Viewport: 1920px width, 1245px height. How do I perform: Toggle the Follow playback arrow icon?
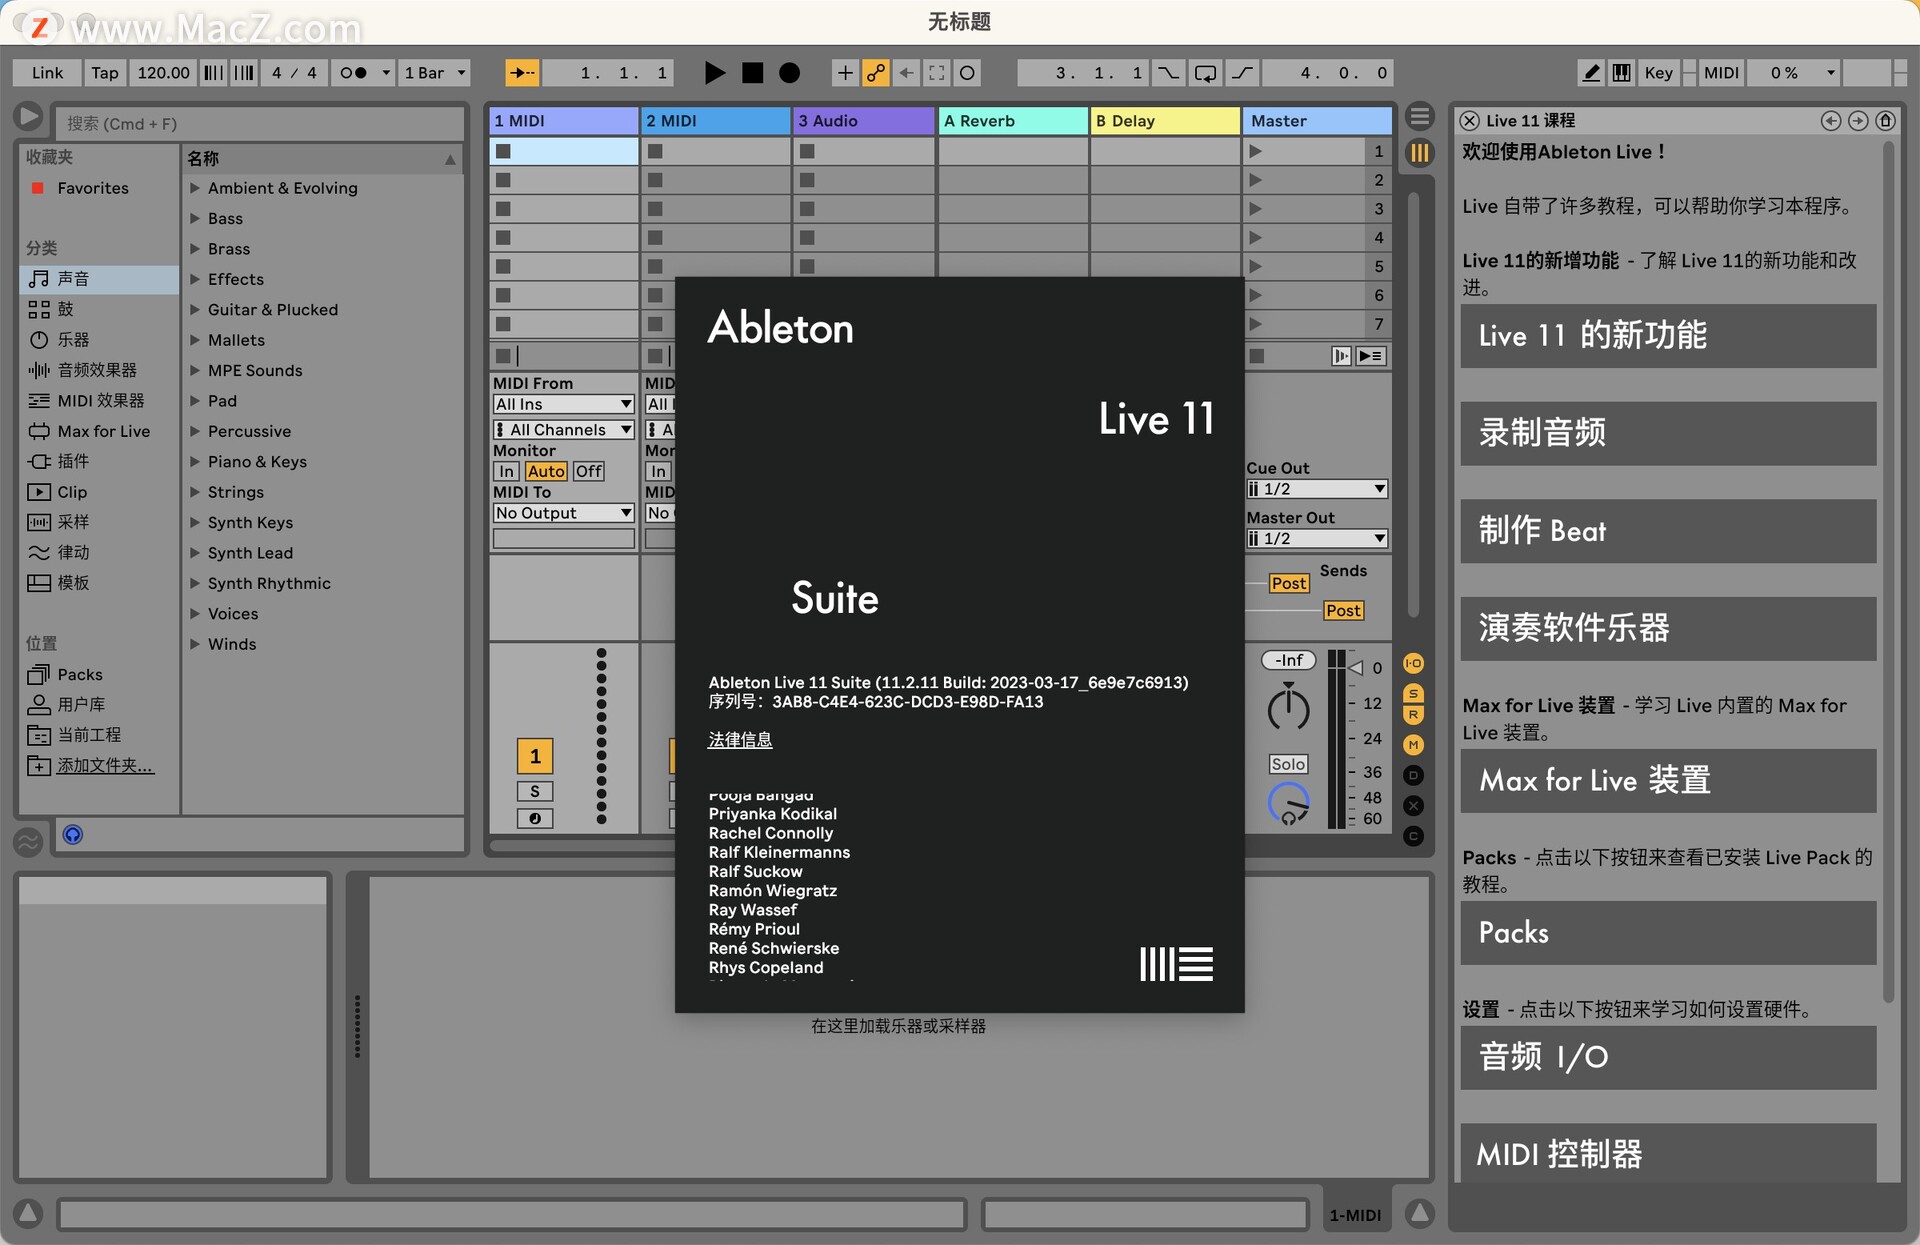coord(522,73)
